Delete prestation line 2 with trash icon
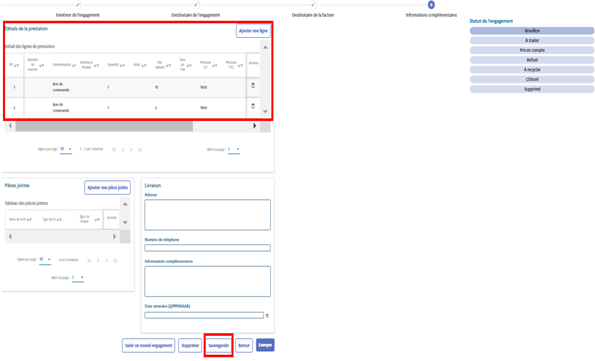595x361 pixels. (x=253, y=106)
